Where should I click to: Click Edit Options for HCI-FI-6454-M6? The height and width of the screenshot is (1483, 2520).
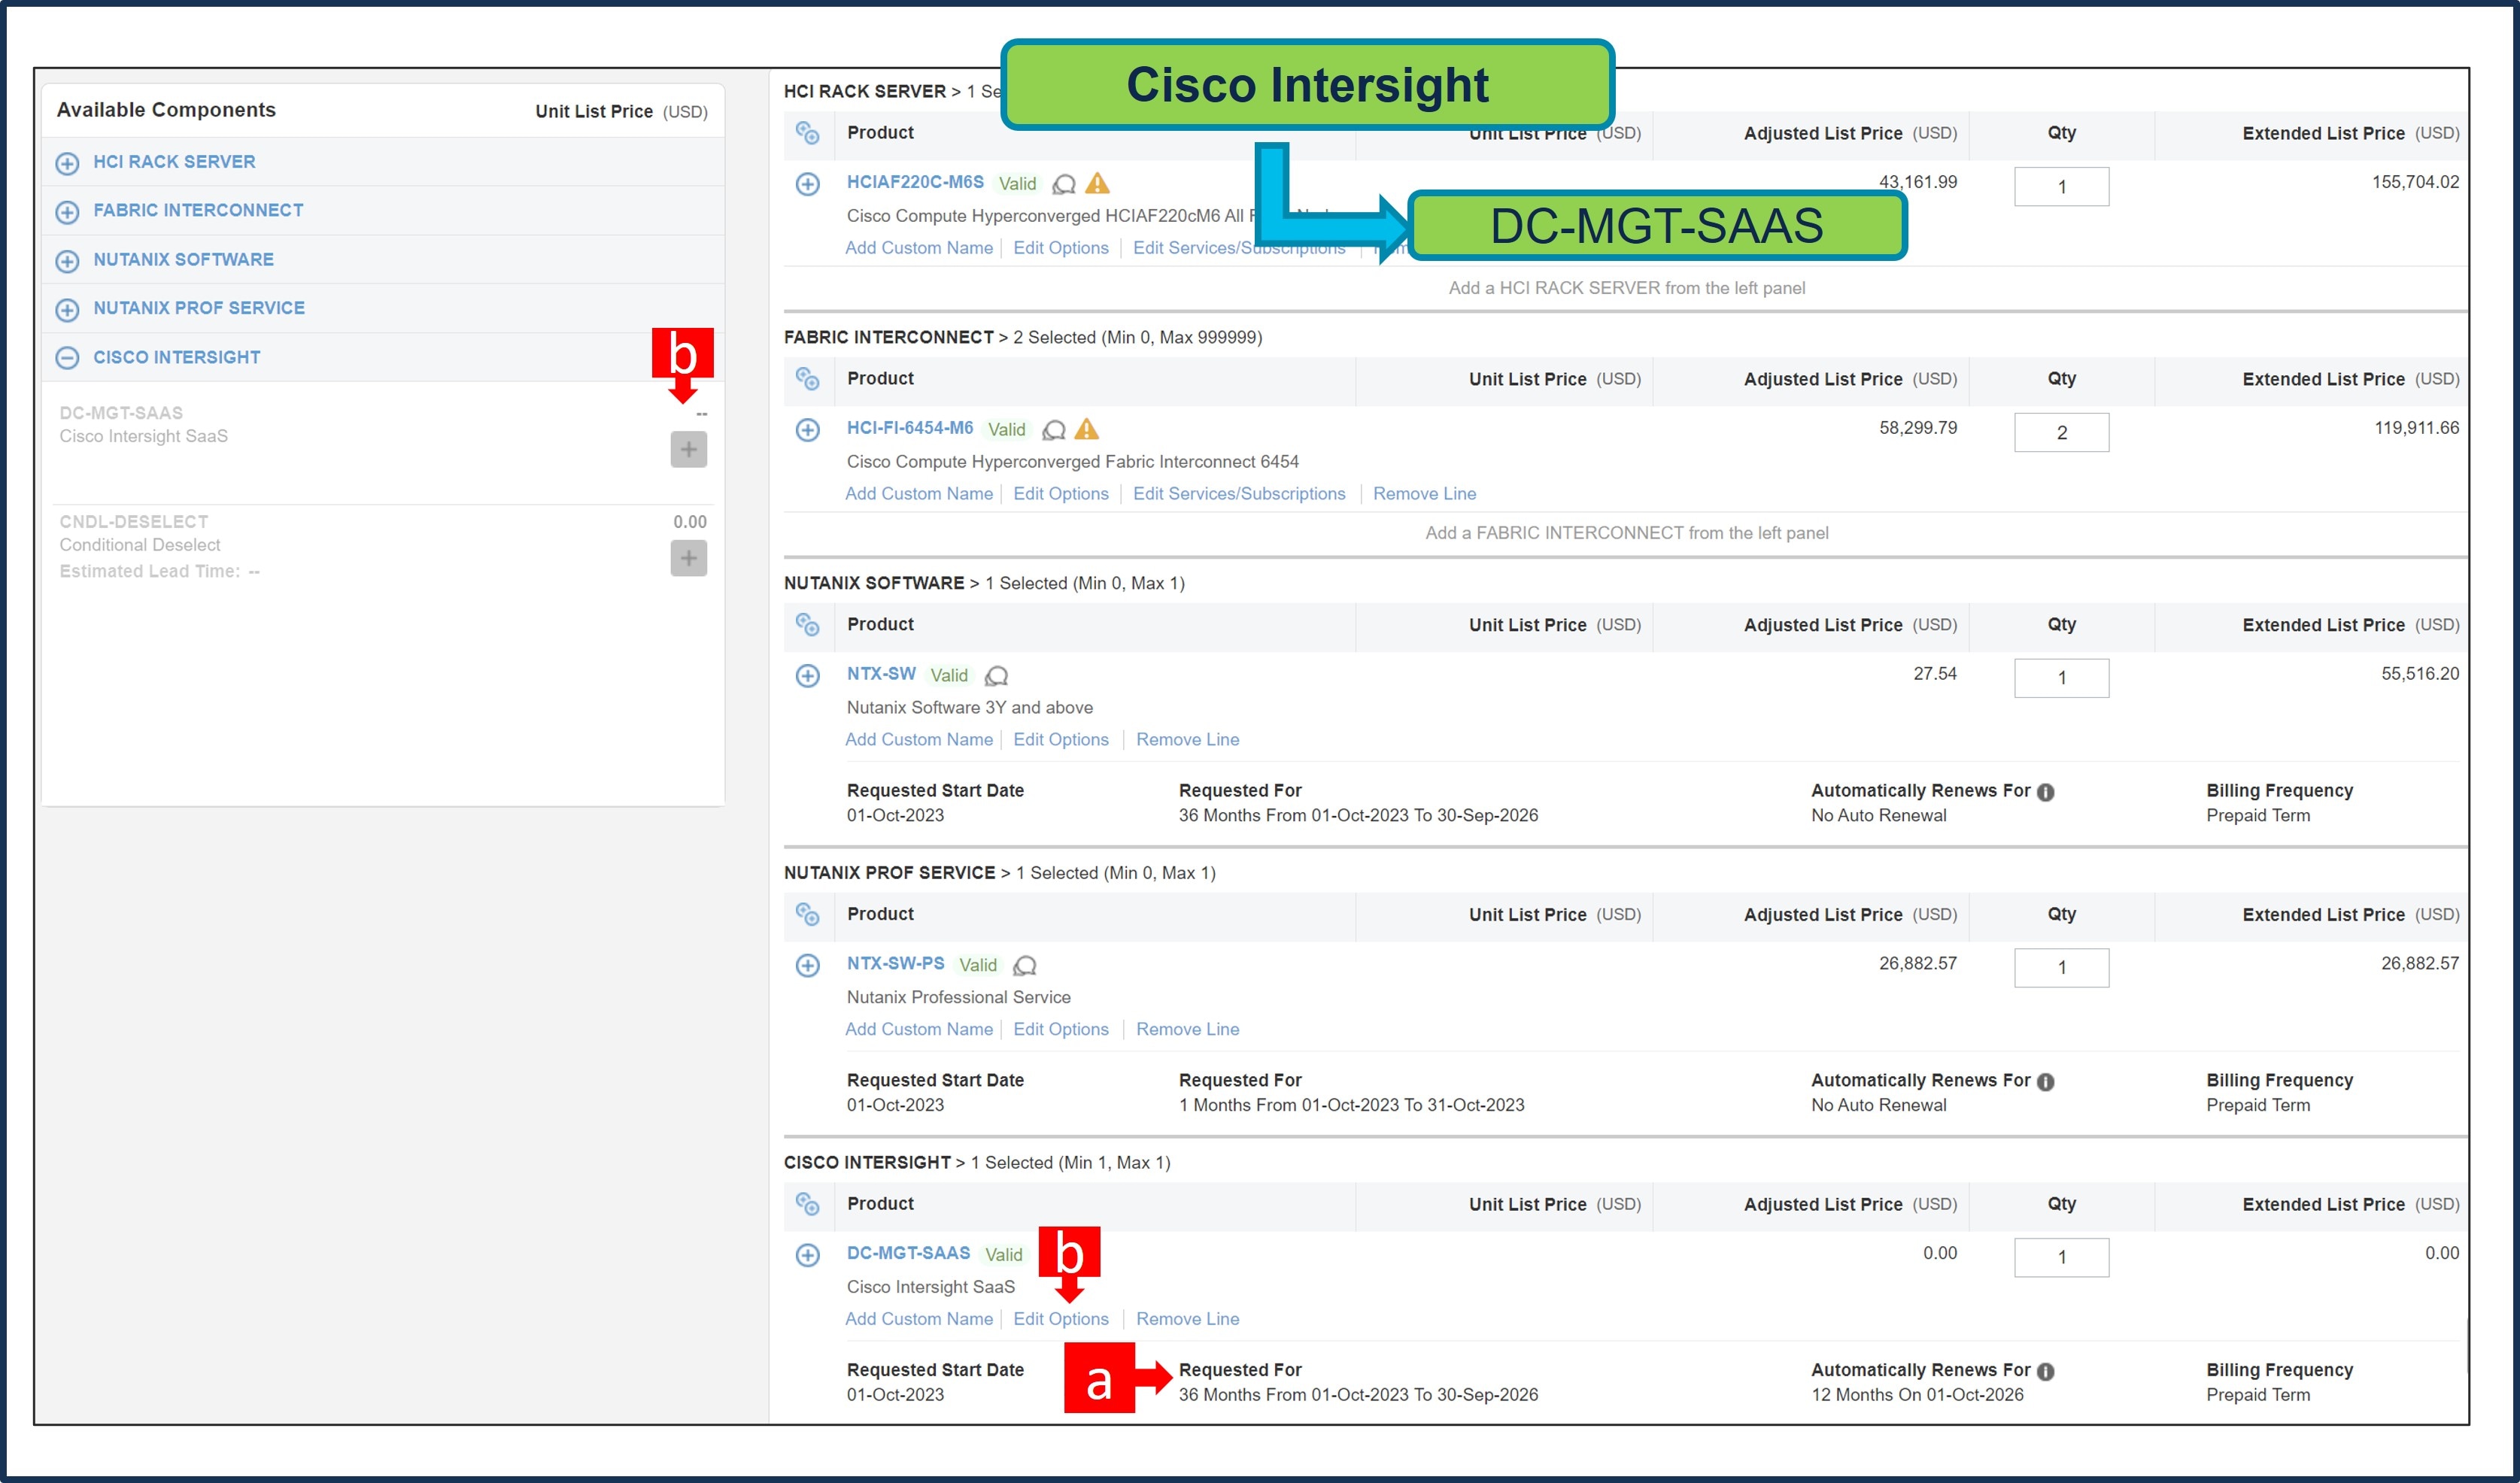pos(1061,494)
